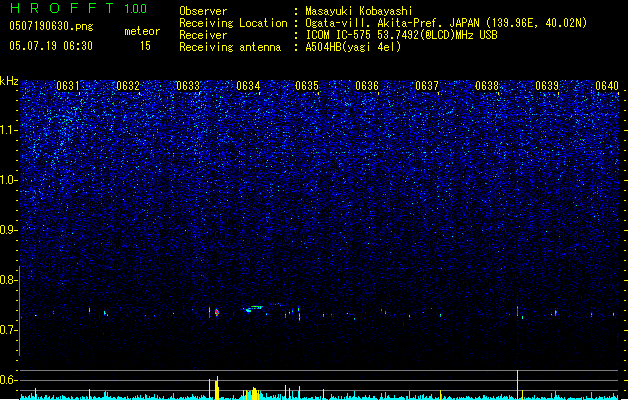Viewport: 629px width, 400px height.
Task: Click the 0635 time marker
Action: [307, 86]
